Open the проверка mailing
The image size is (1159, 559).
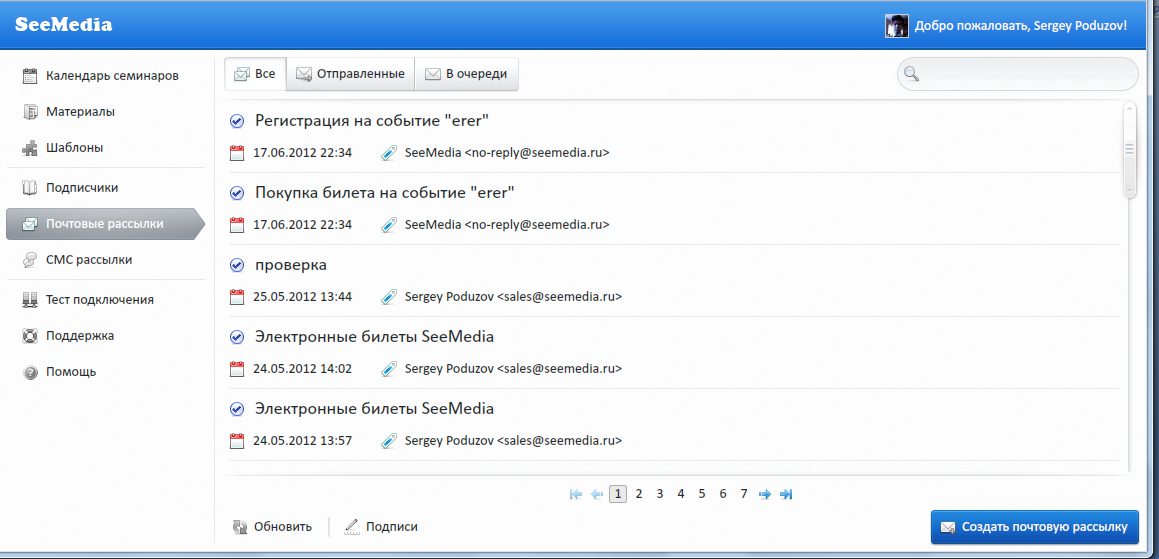point(290,264)
